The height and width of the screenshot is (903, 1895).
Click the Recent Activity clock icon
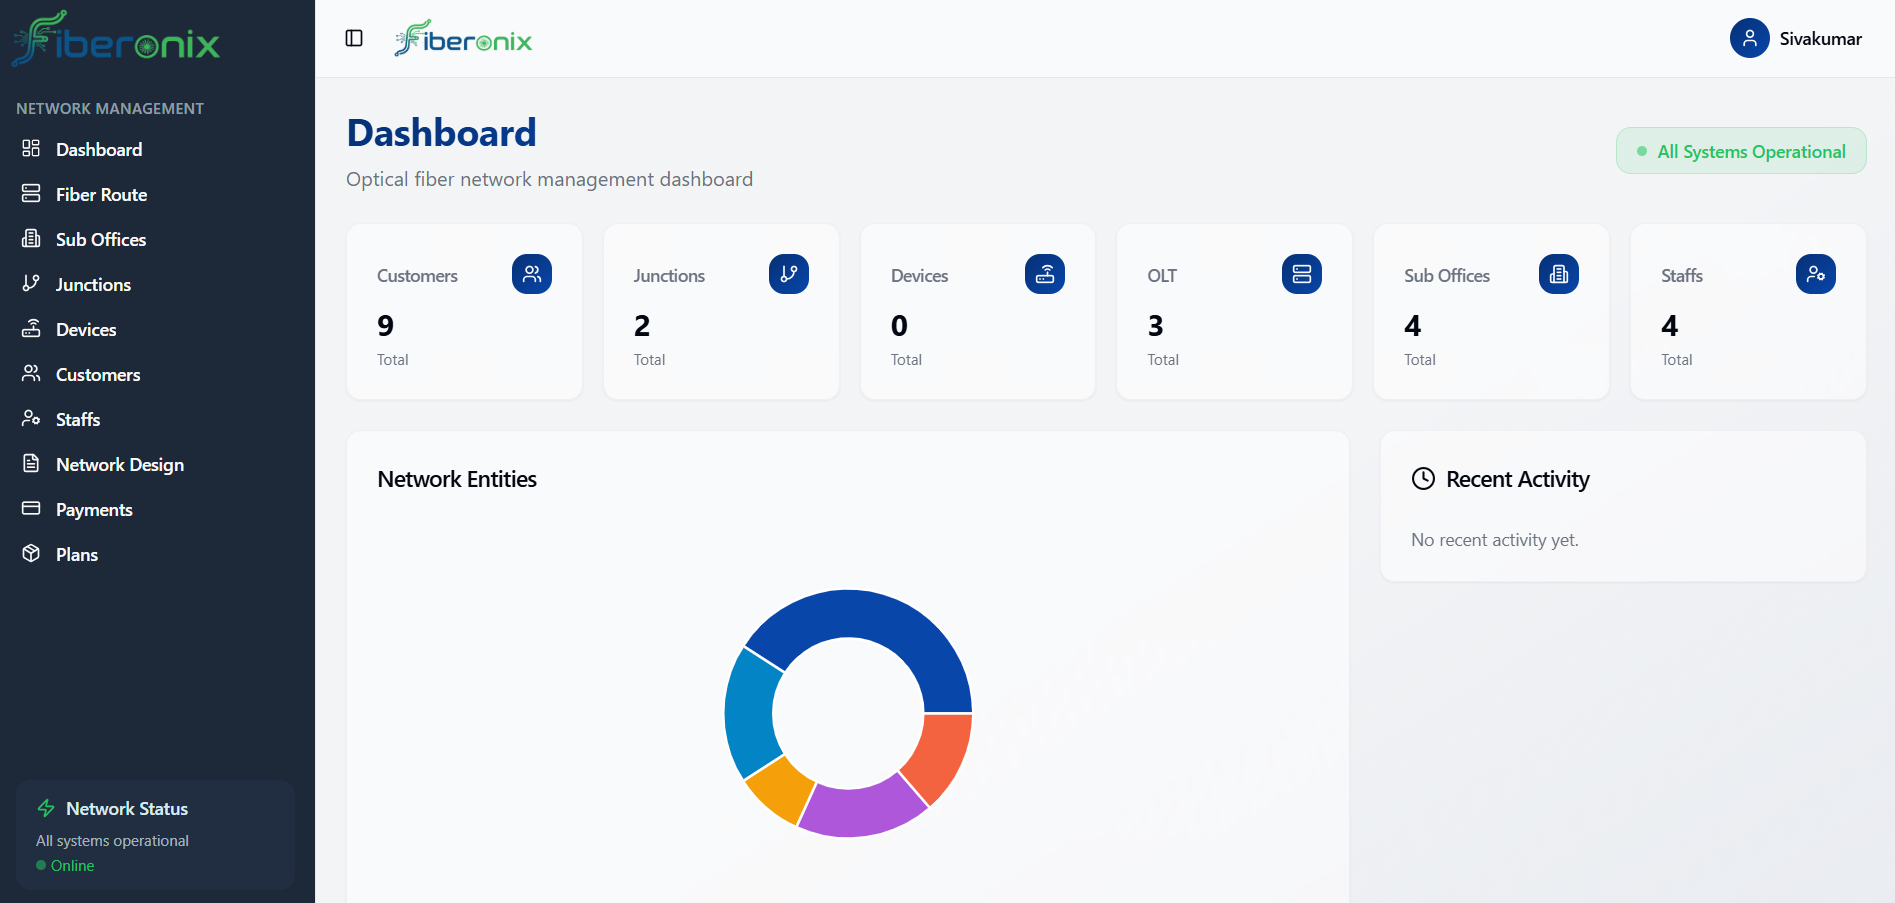(x=1423, y=479)
